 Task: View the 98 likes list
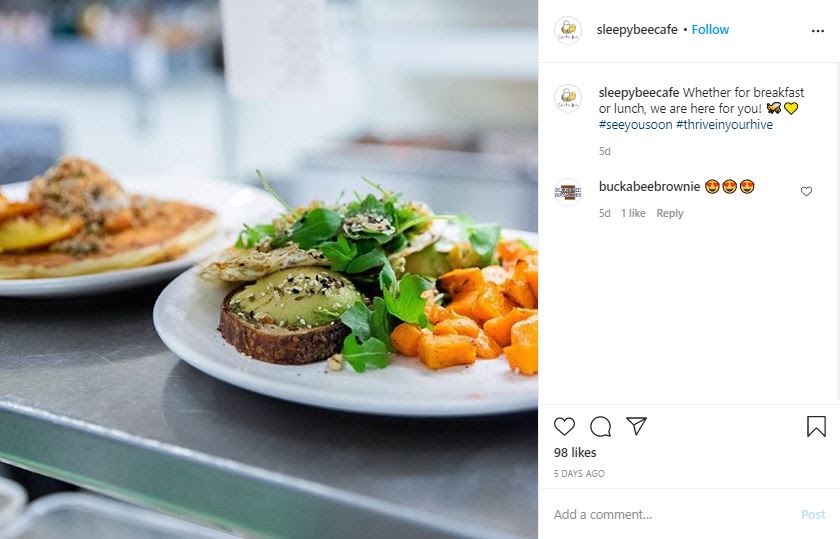575,453
